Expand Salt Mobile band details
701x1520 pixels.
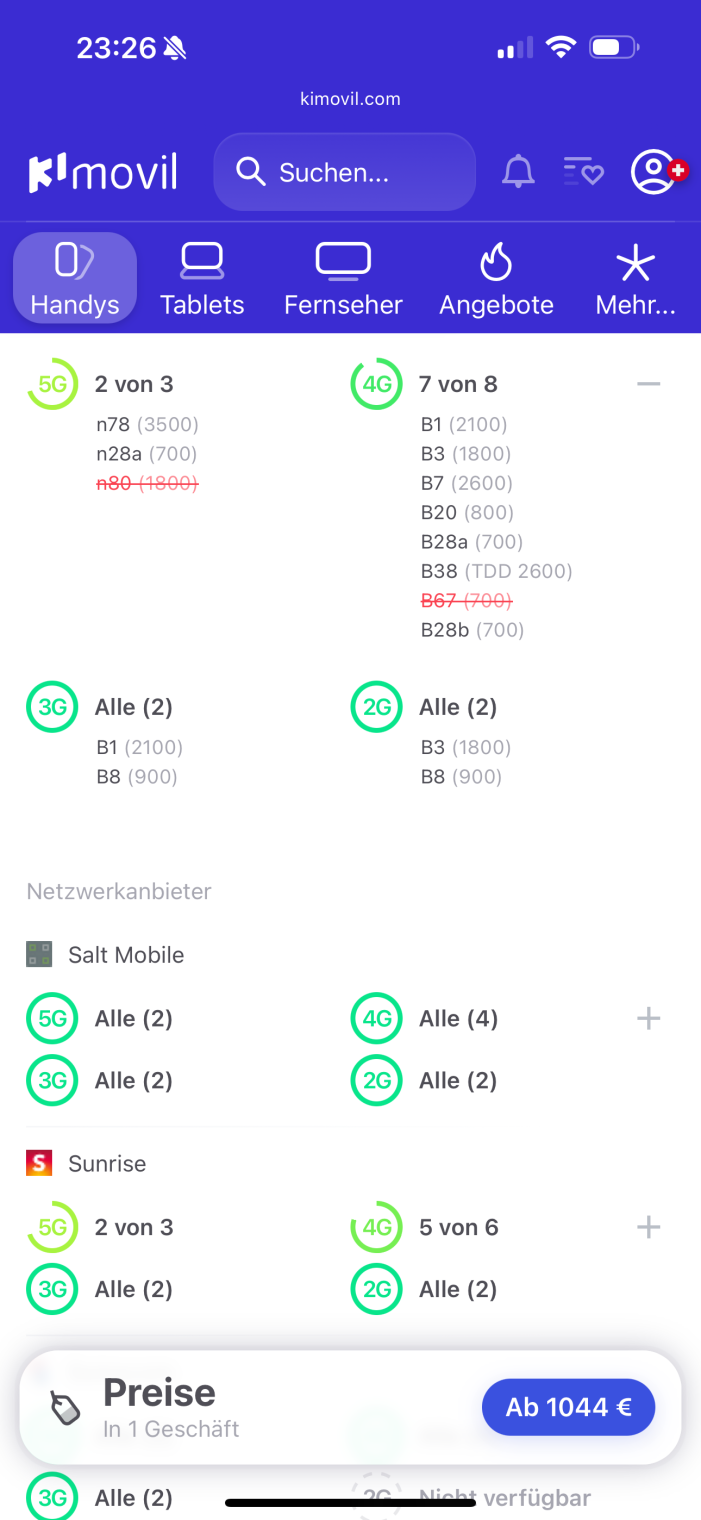pos(649,1019)
